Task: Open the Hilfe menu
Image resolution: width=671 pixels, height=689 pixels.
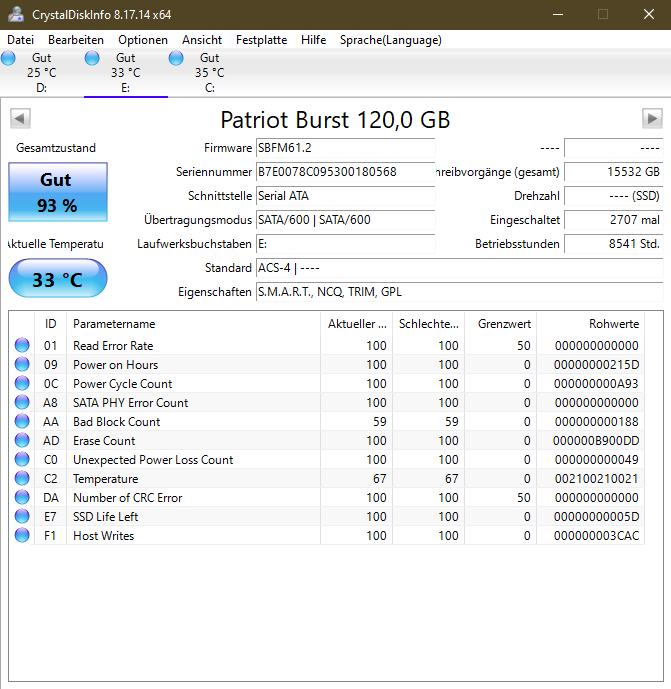Action: click(313, 40)
